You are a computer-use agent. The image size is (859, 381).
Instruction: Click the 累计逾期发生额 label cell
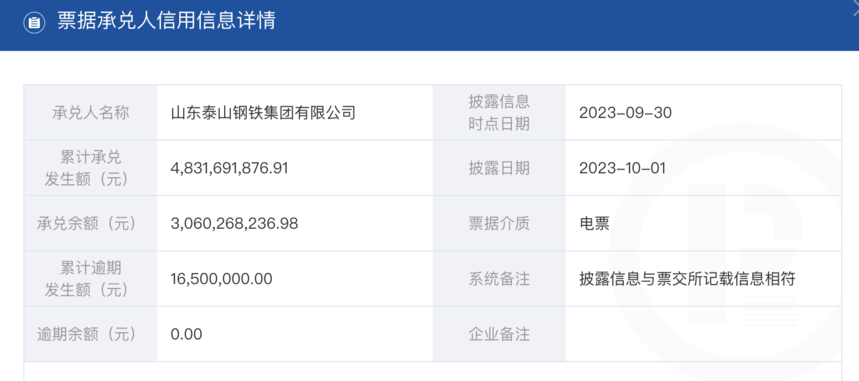click(x=90, y=279)
